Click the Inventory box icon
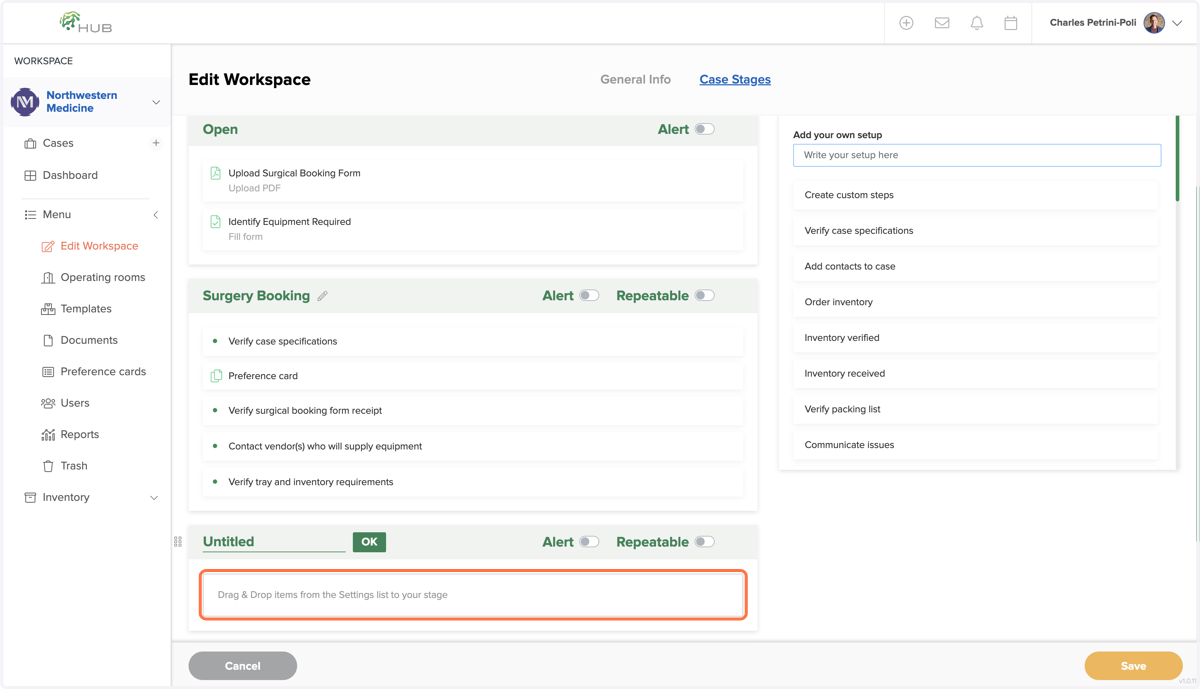Image resolution: width=1200 pixels, height=689 pixels. coord(30,497)
